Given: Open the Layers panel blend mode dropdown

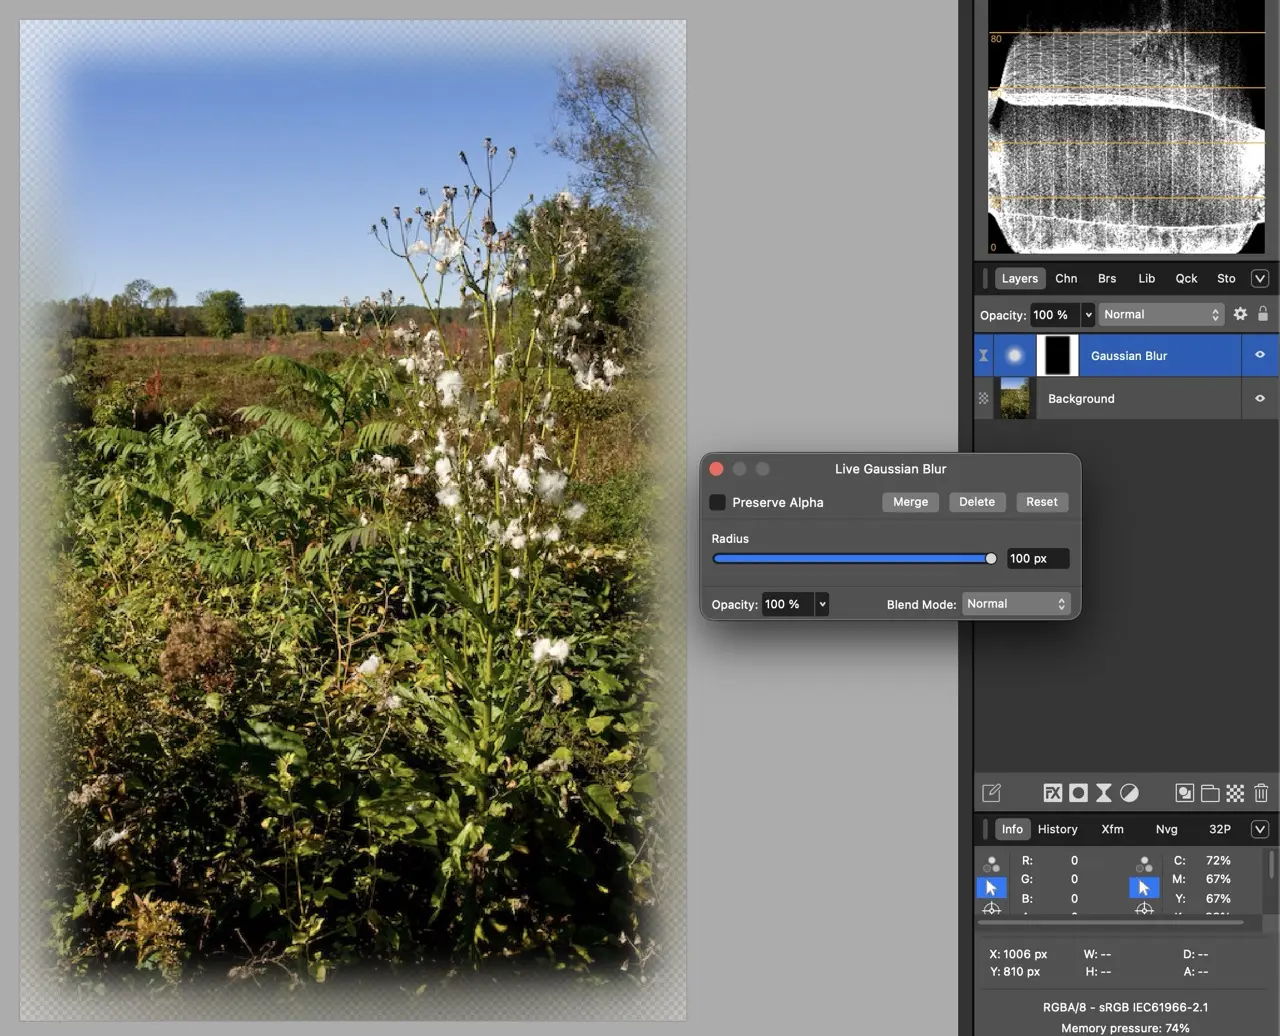Looking at the screenshot, I should pyautogui.click(x=1160, y=314).
